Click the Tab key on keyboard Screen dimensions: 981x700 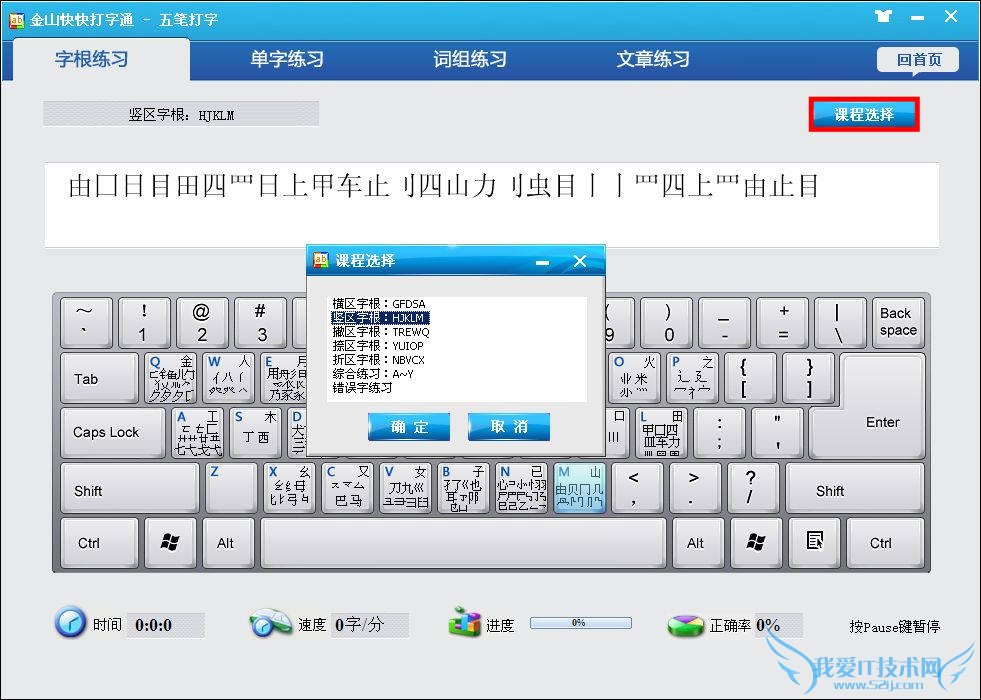[99, 378]
